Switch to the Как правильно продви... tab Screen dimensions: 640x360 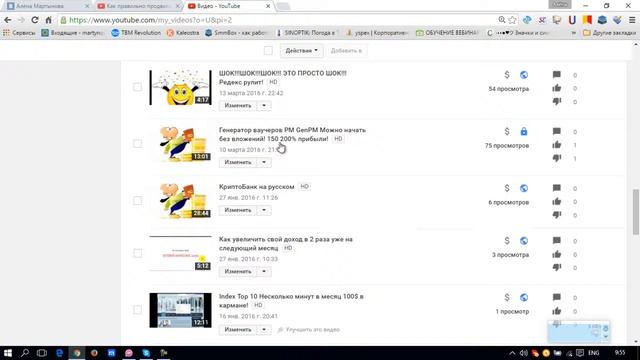point(138,6)
